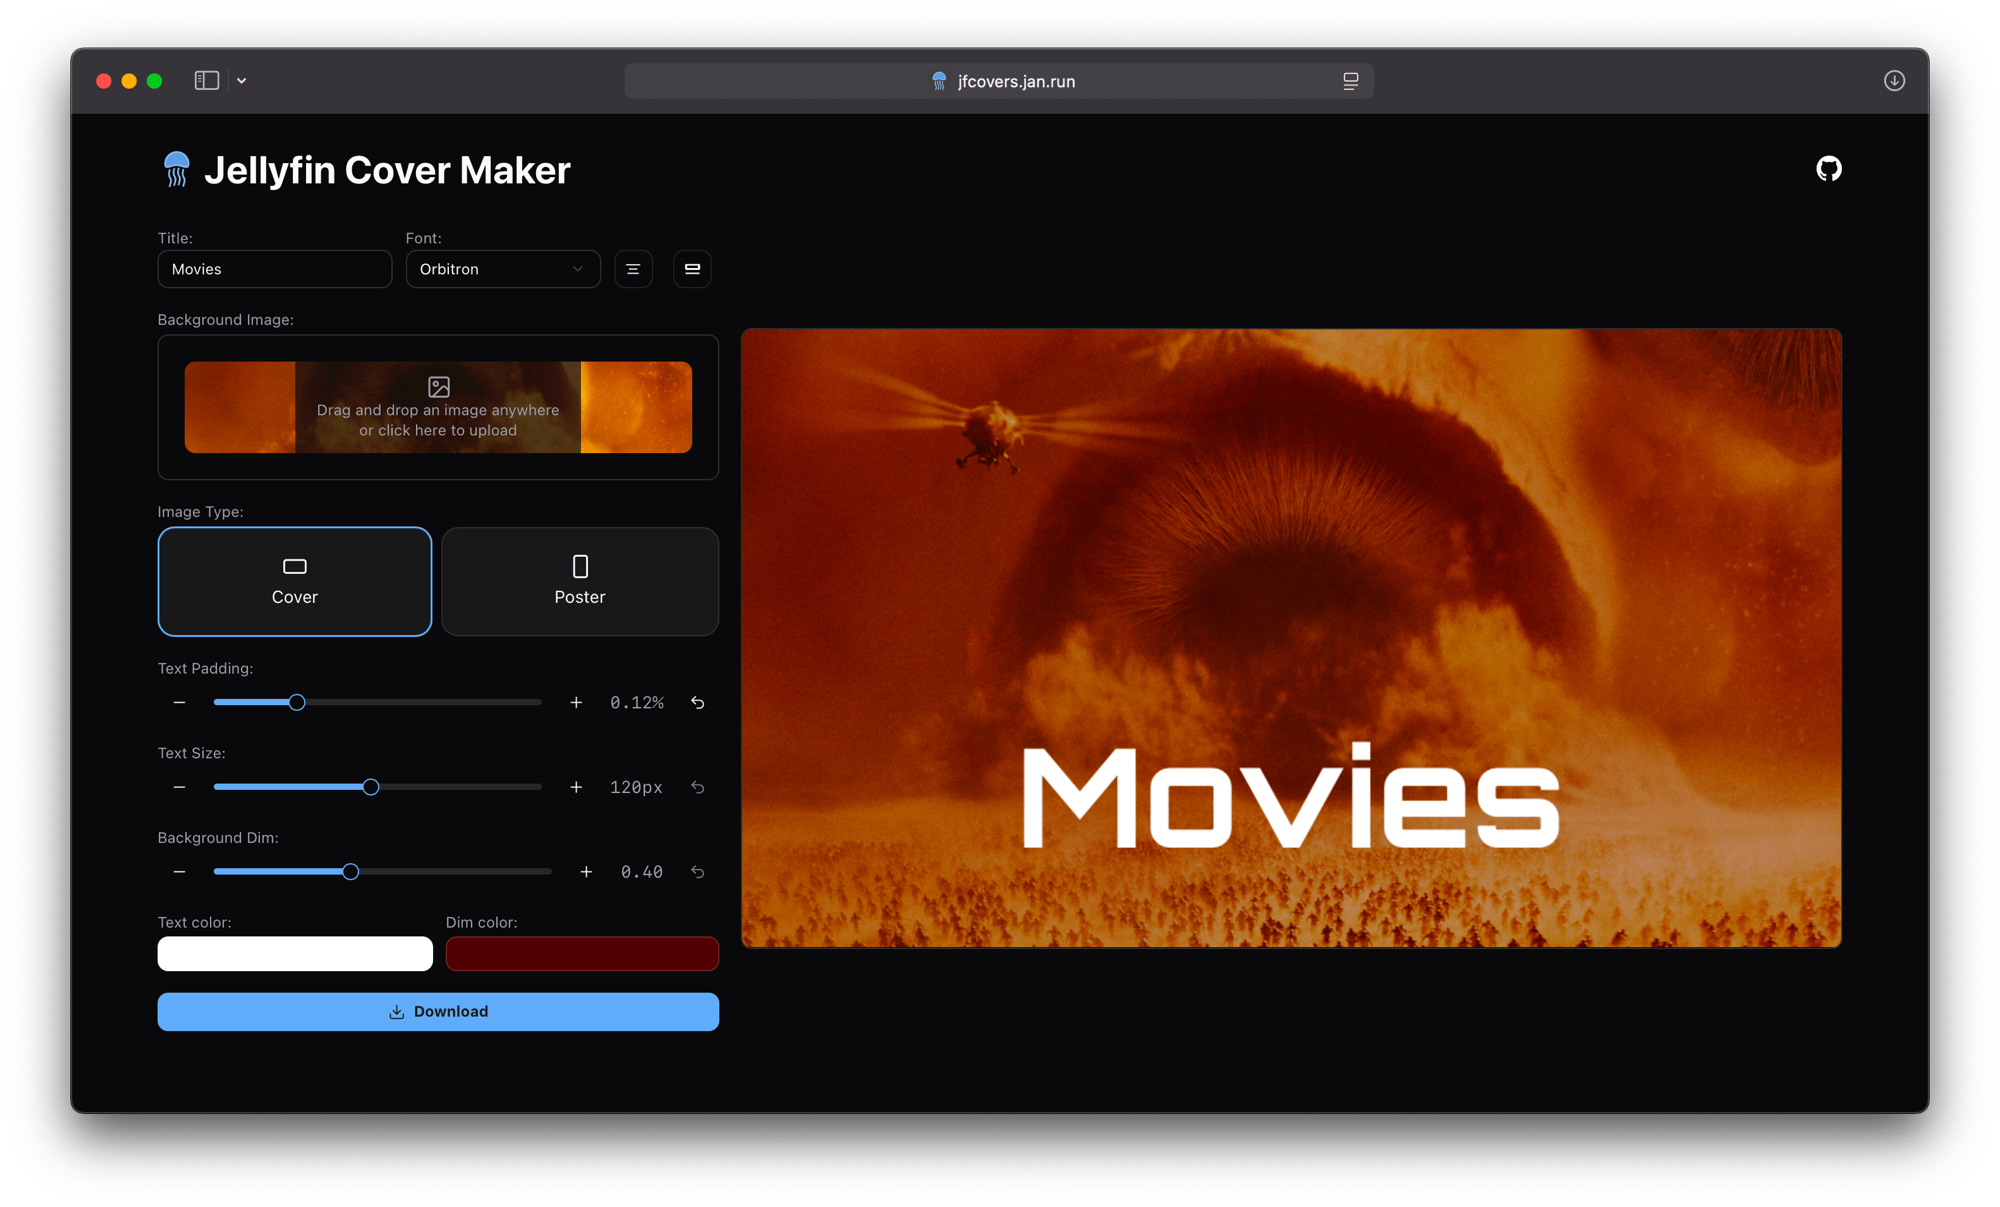Viewport: 2000px width, 1207px height.
Task: Click the background image drop zone
Action: pyautogui.click(x=438, y=407)
